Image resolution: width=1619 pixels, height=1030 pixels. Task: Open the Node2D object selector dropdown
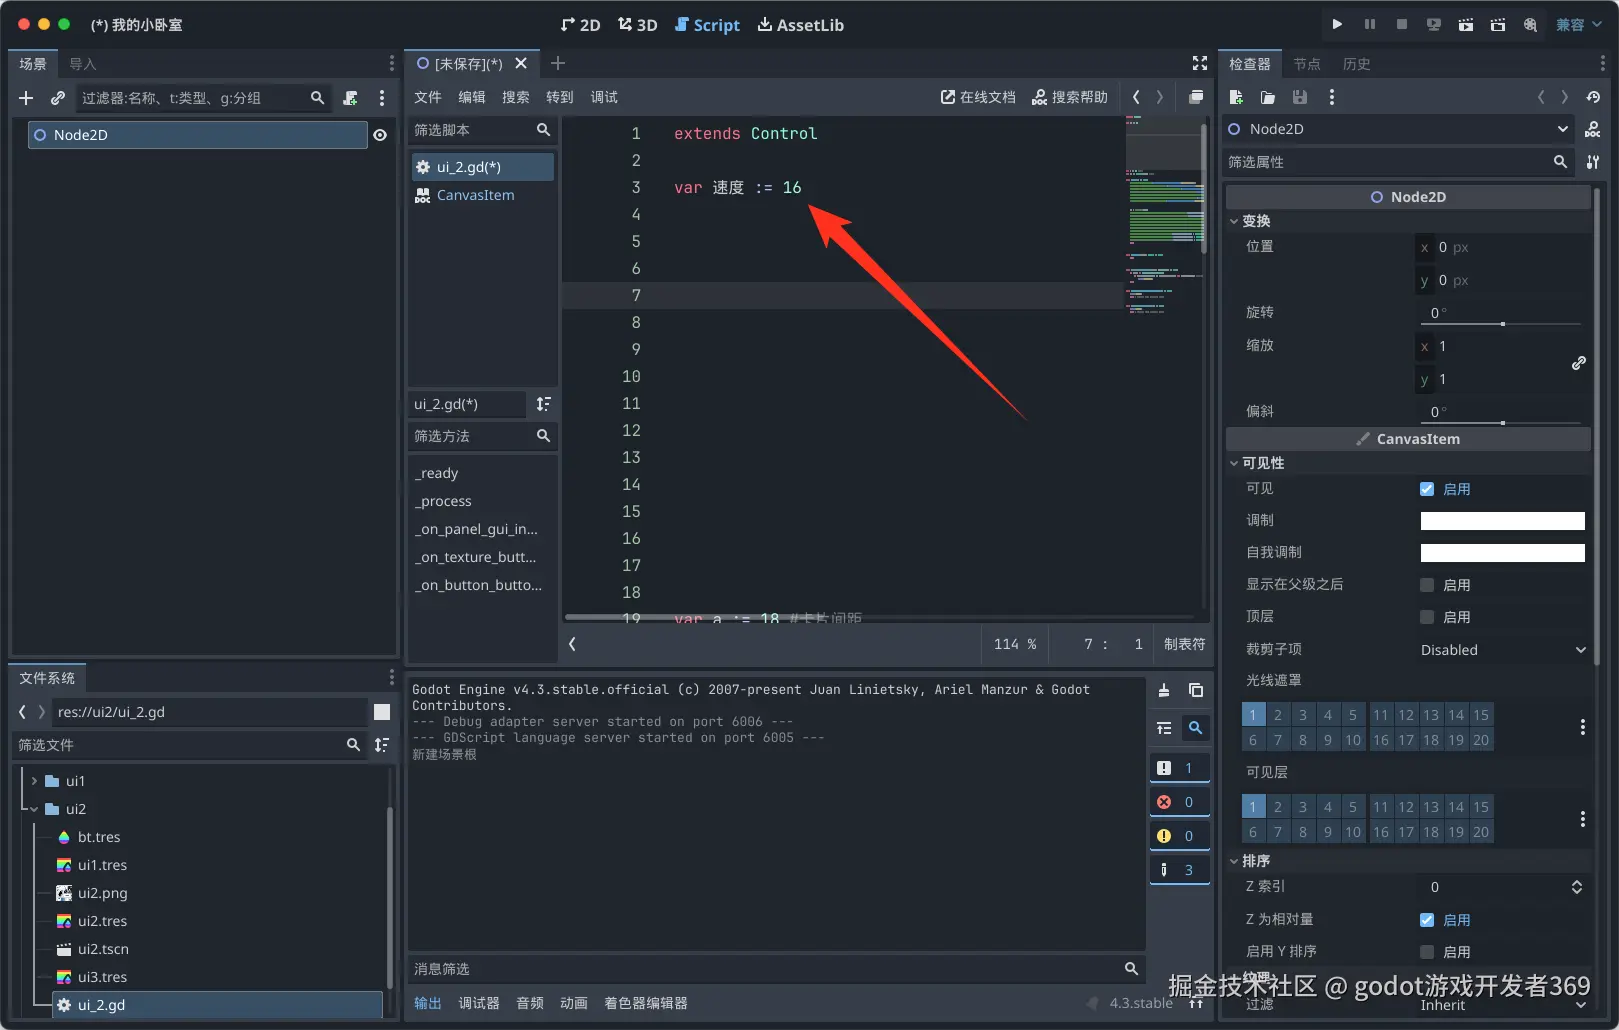point(1399,129)
